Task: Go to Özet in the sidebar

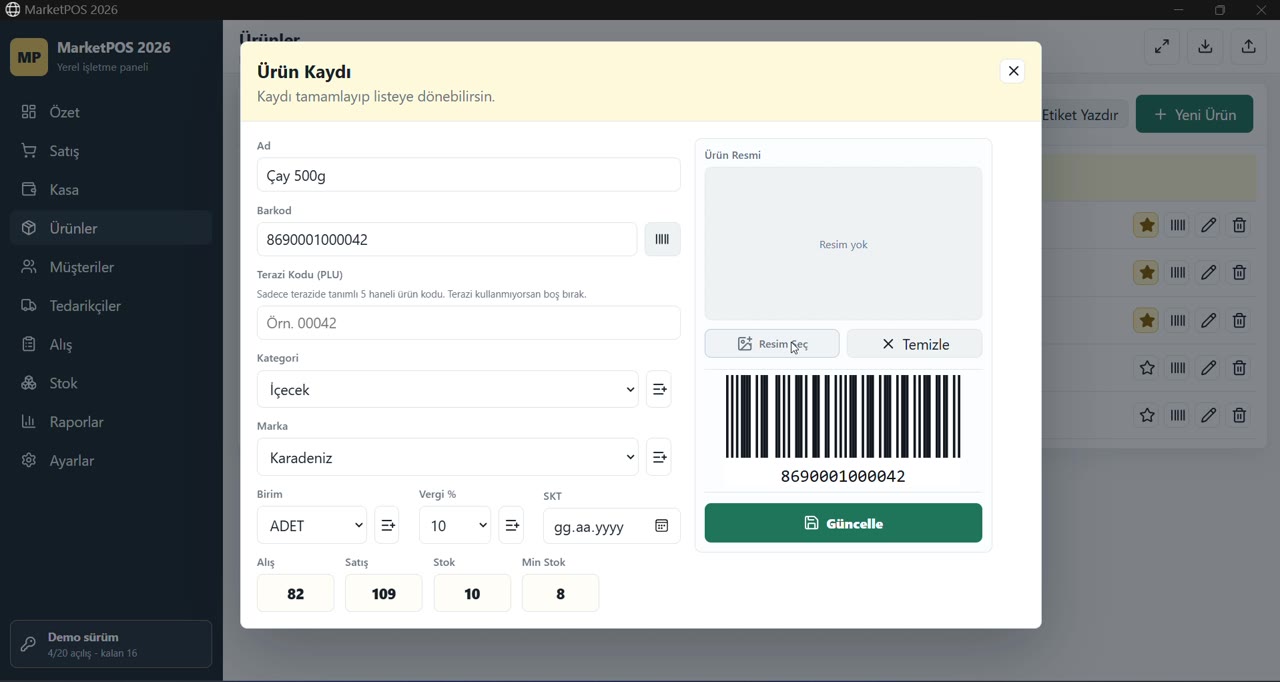Action: tap(111, 112)
